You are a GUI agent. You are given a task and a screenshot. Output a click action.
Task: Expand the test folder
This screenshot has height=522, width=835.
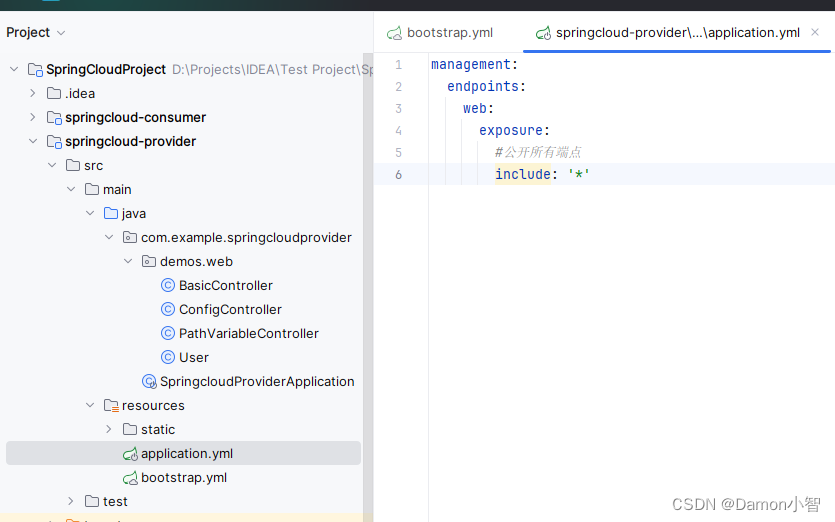pyautogui.click(x=71, y=501)
